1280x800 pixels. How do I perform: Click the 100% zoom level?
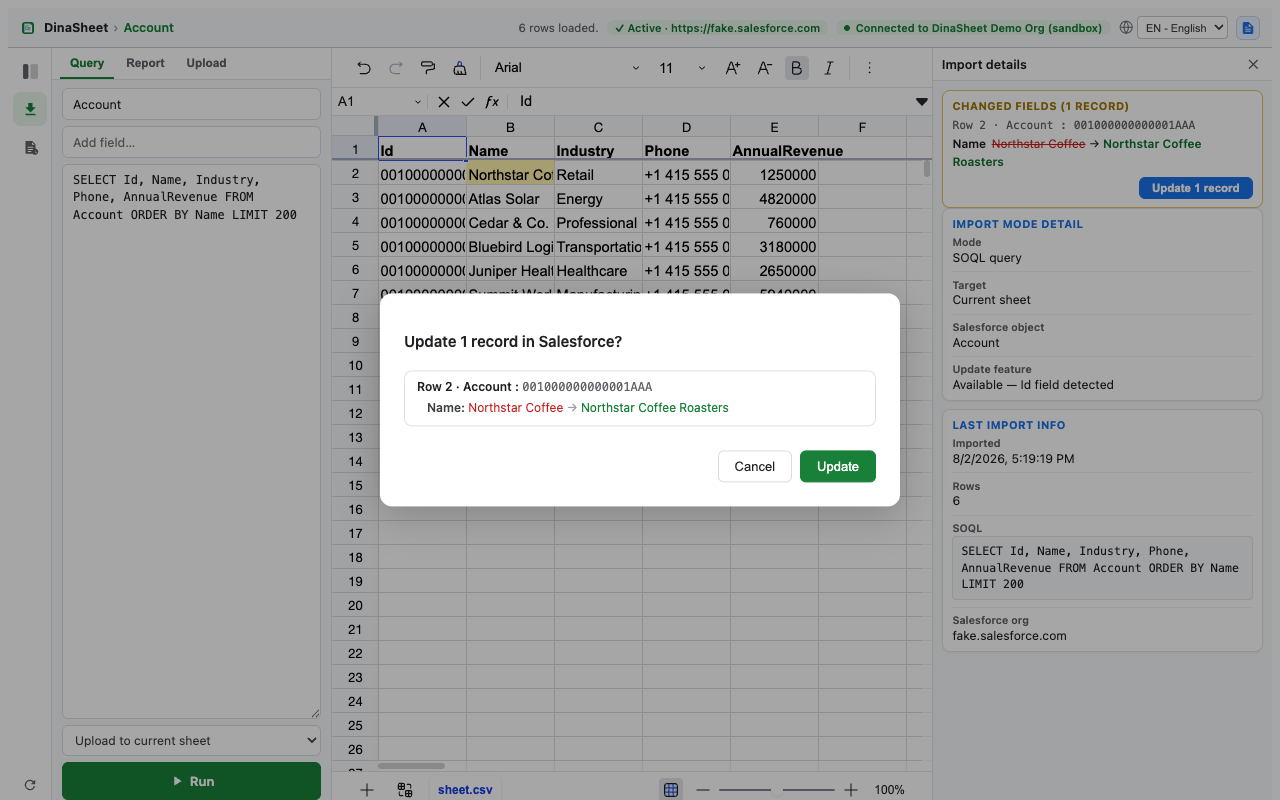pyautogui.click(x=889, y=789)
